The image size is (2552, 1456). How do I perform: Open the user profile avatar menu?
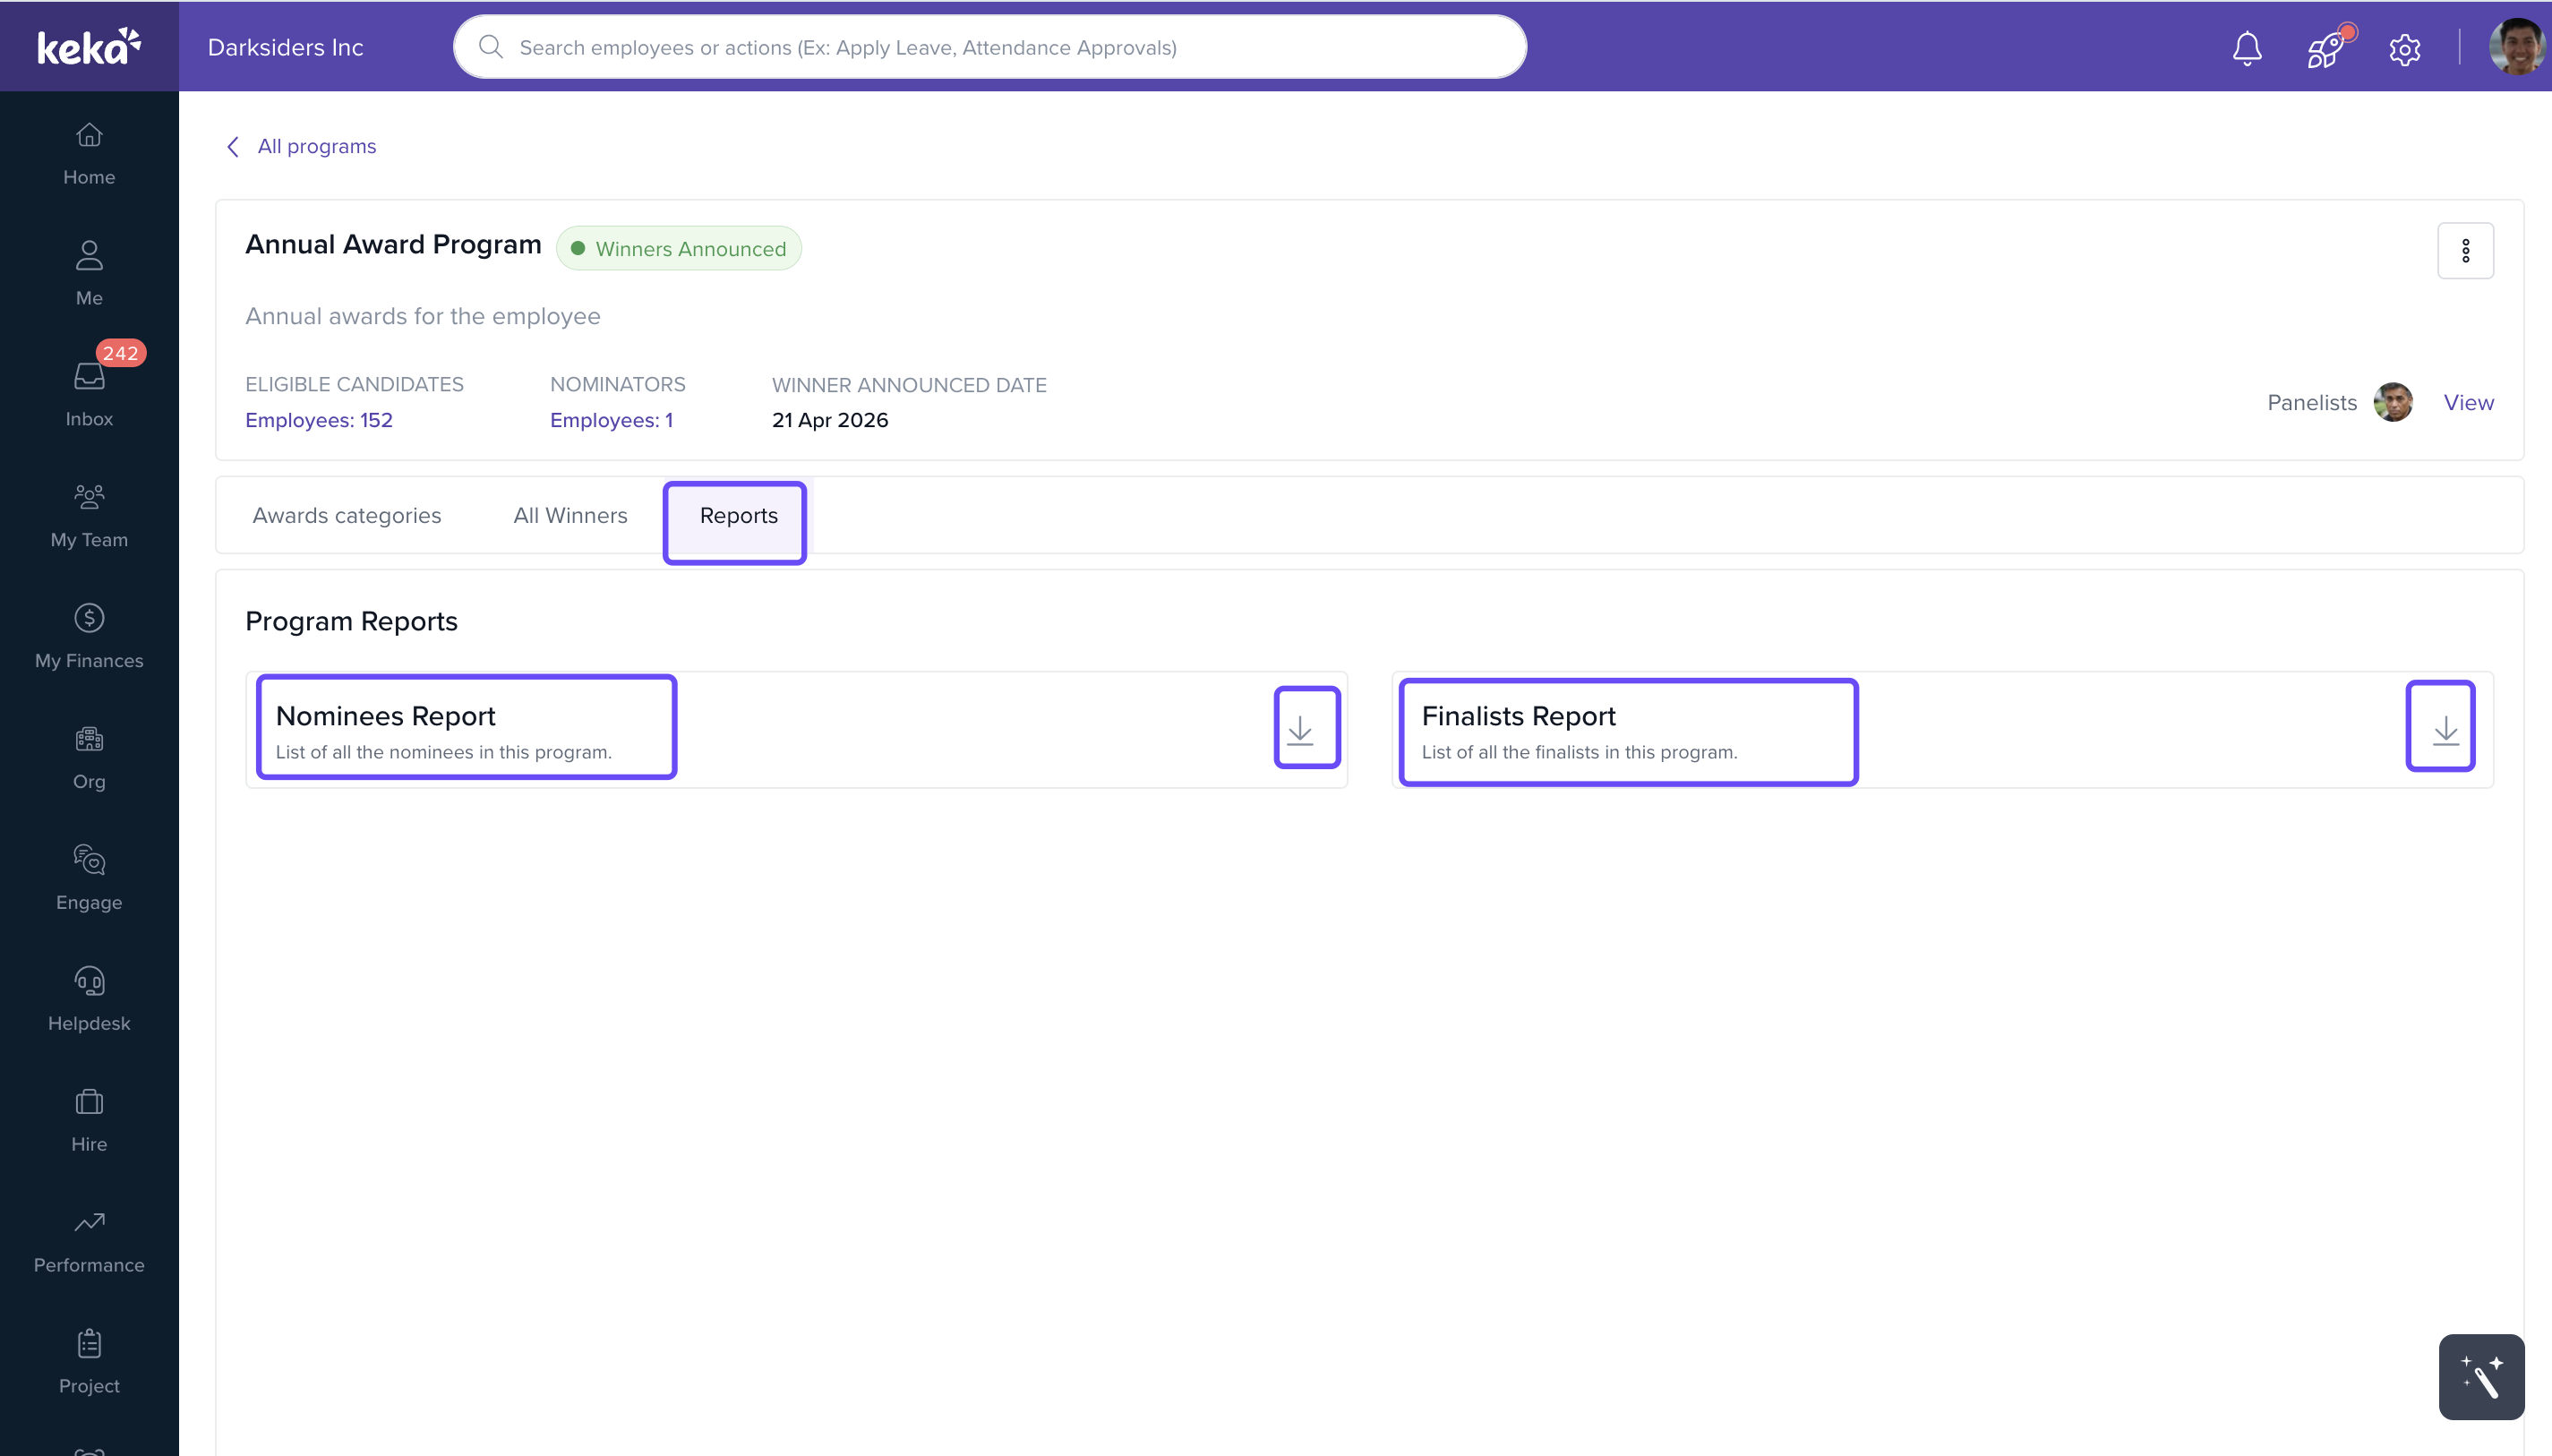point(2516,48)
